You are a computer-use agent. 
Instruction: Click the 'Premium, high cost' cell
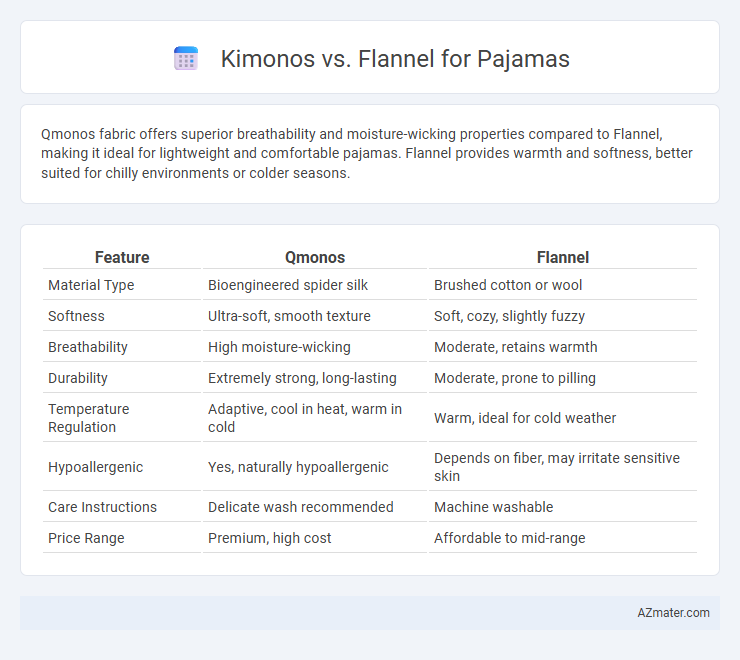click(x=269, y=538)
